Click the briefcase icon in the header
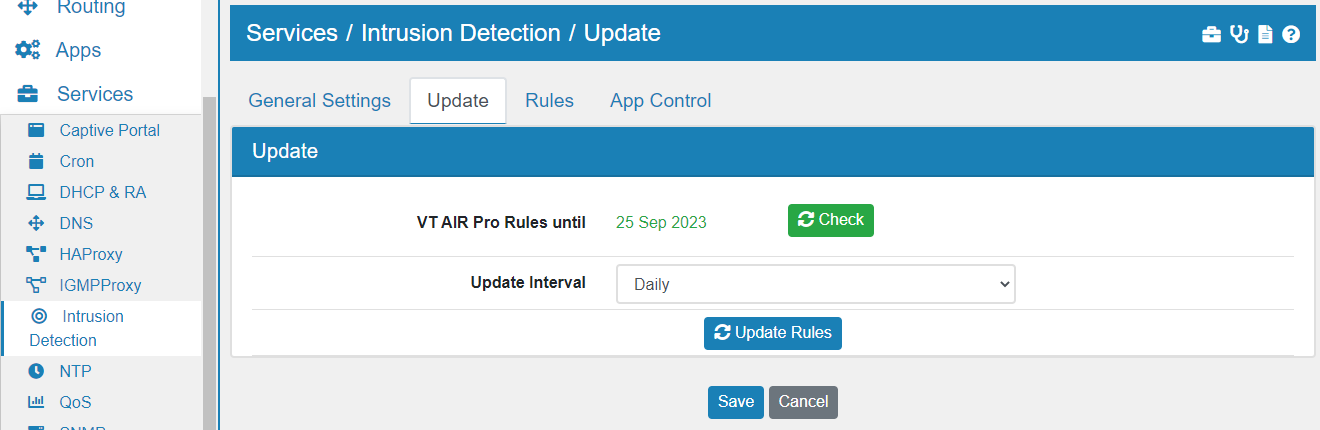The image size is (1320, 430). click(x=1211, y=34)
